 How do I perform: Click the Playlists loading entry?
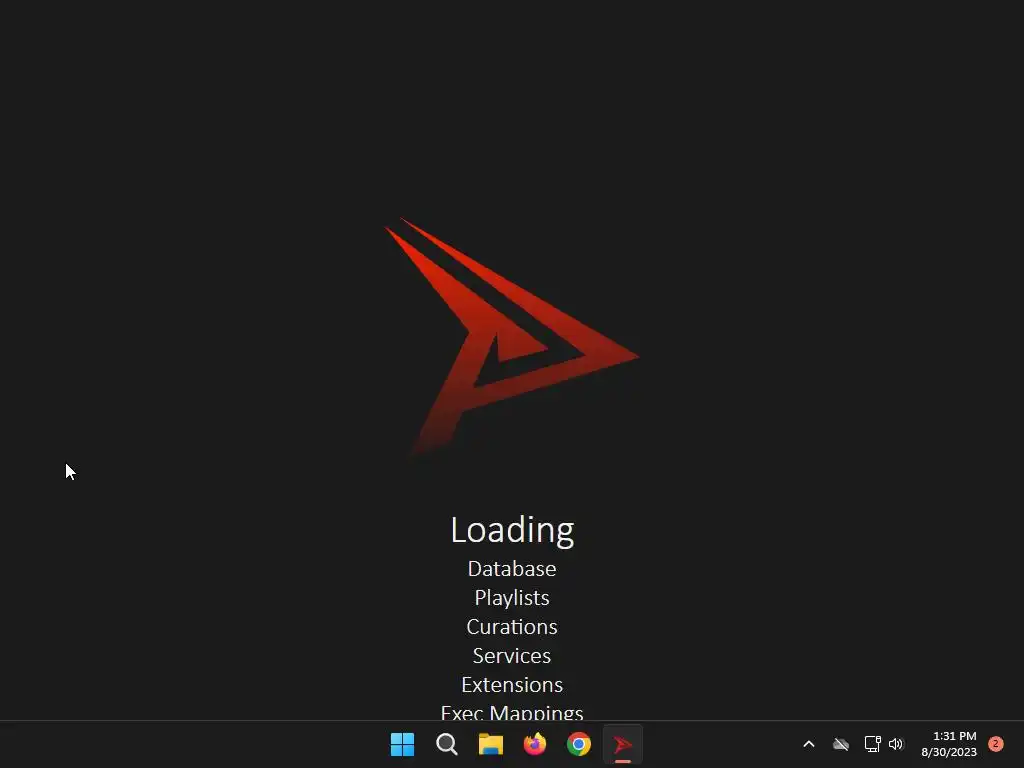coord(512,598)
